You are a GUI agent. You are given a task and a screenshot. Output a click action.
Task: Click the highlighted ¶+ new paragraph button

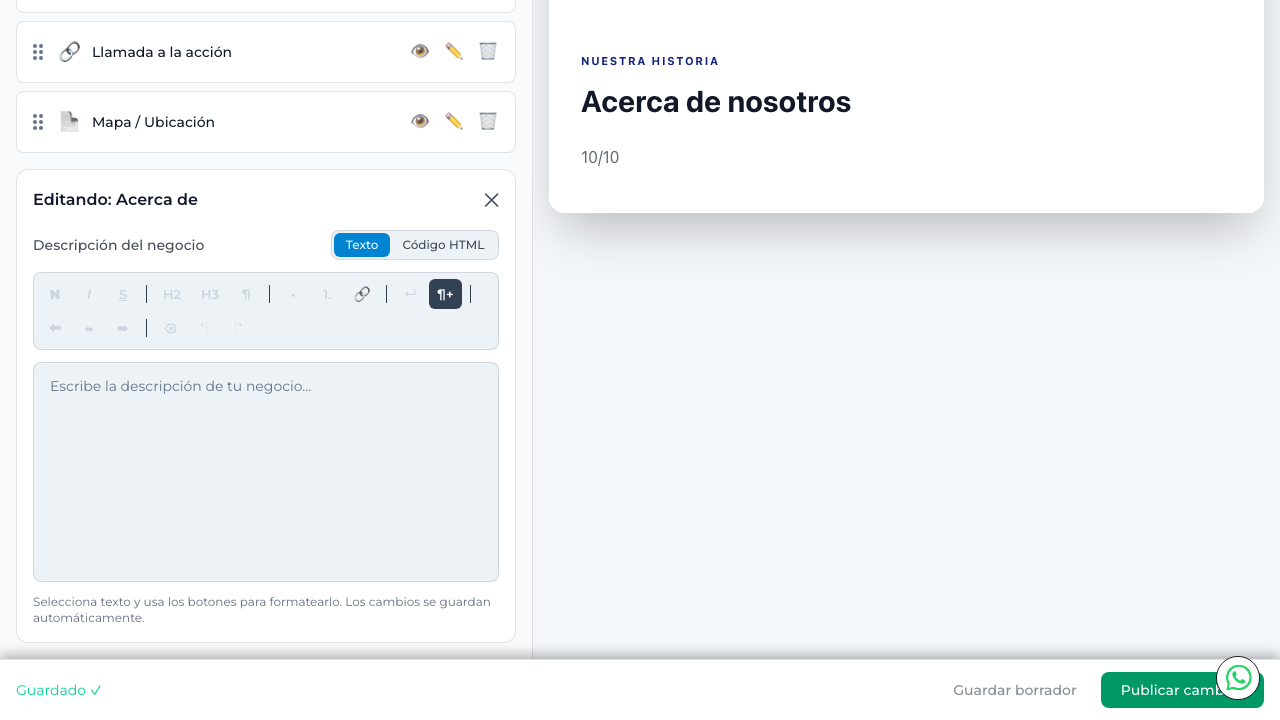[445, 294]
